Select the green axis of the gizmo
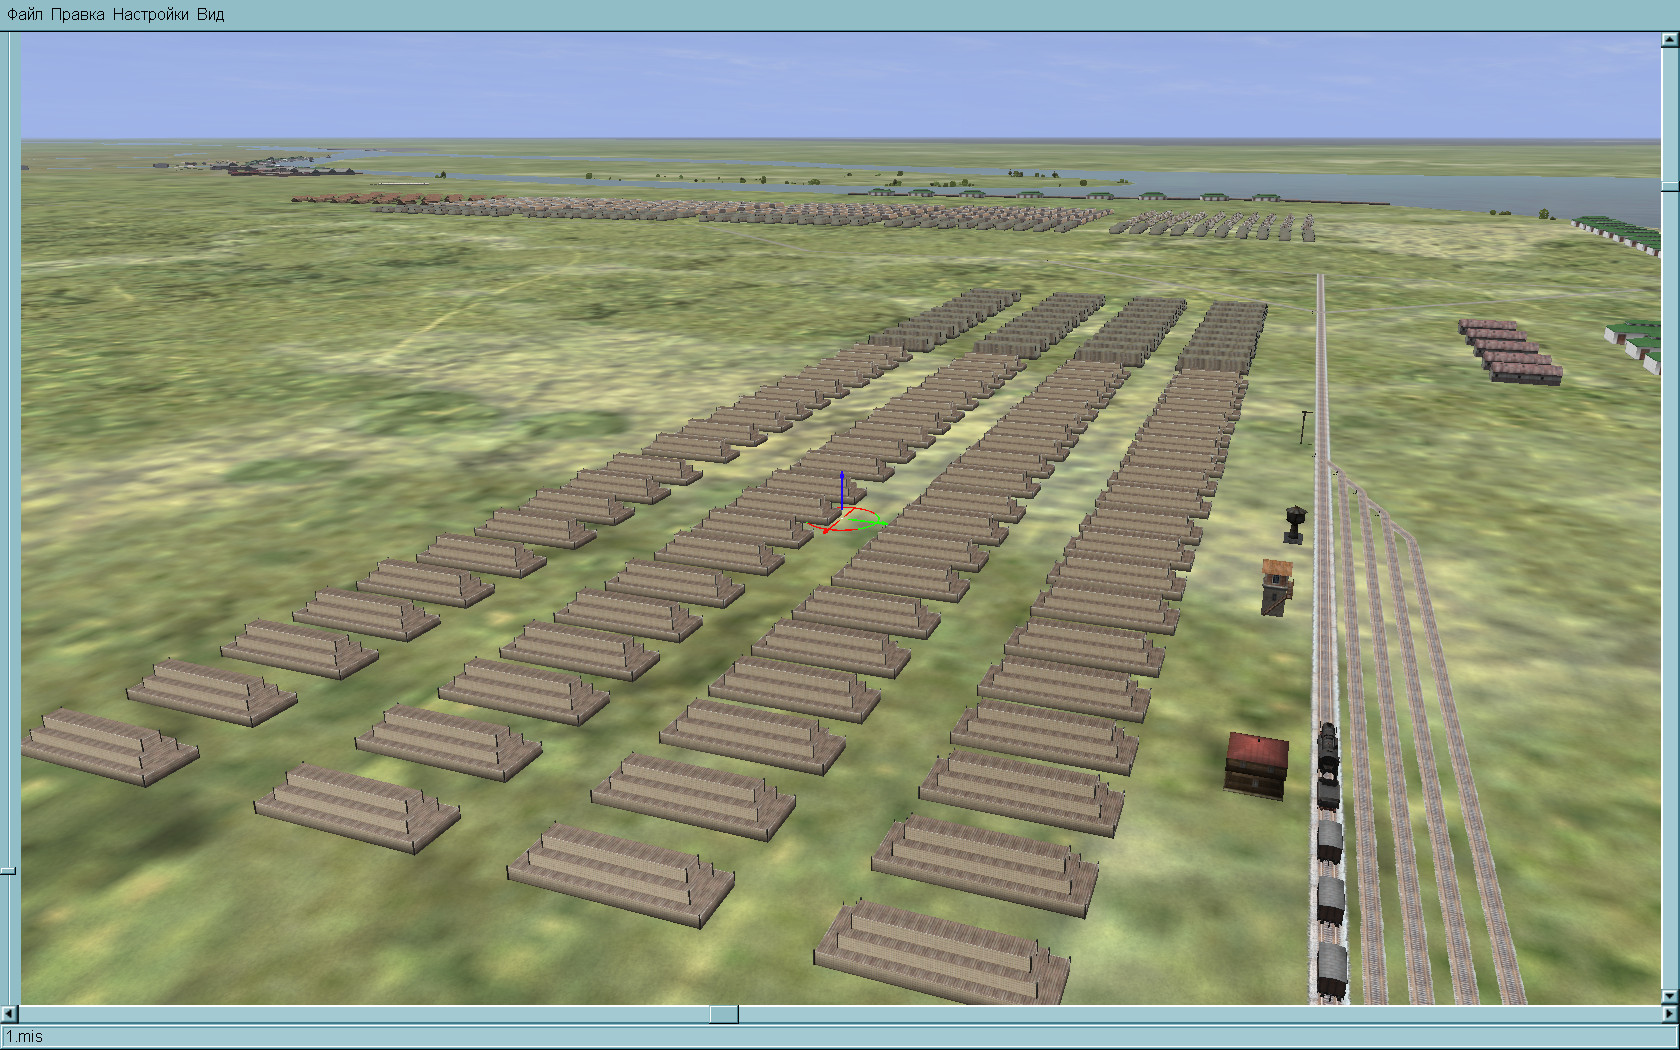The image size is (1680, 1050). (868, 522)
